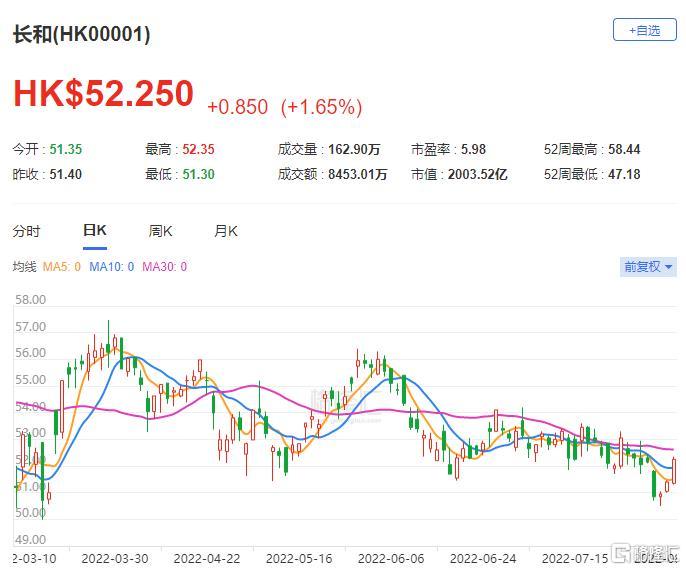This screenshot has height=570, width=686.
Task: Add stock to watchlist with +自选 button
Action: tap(644, 30)
